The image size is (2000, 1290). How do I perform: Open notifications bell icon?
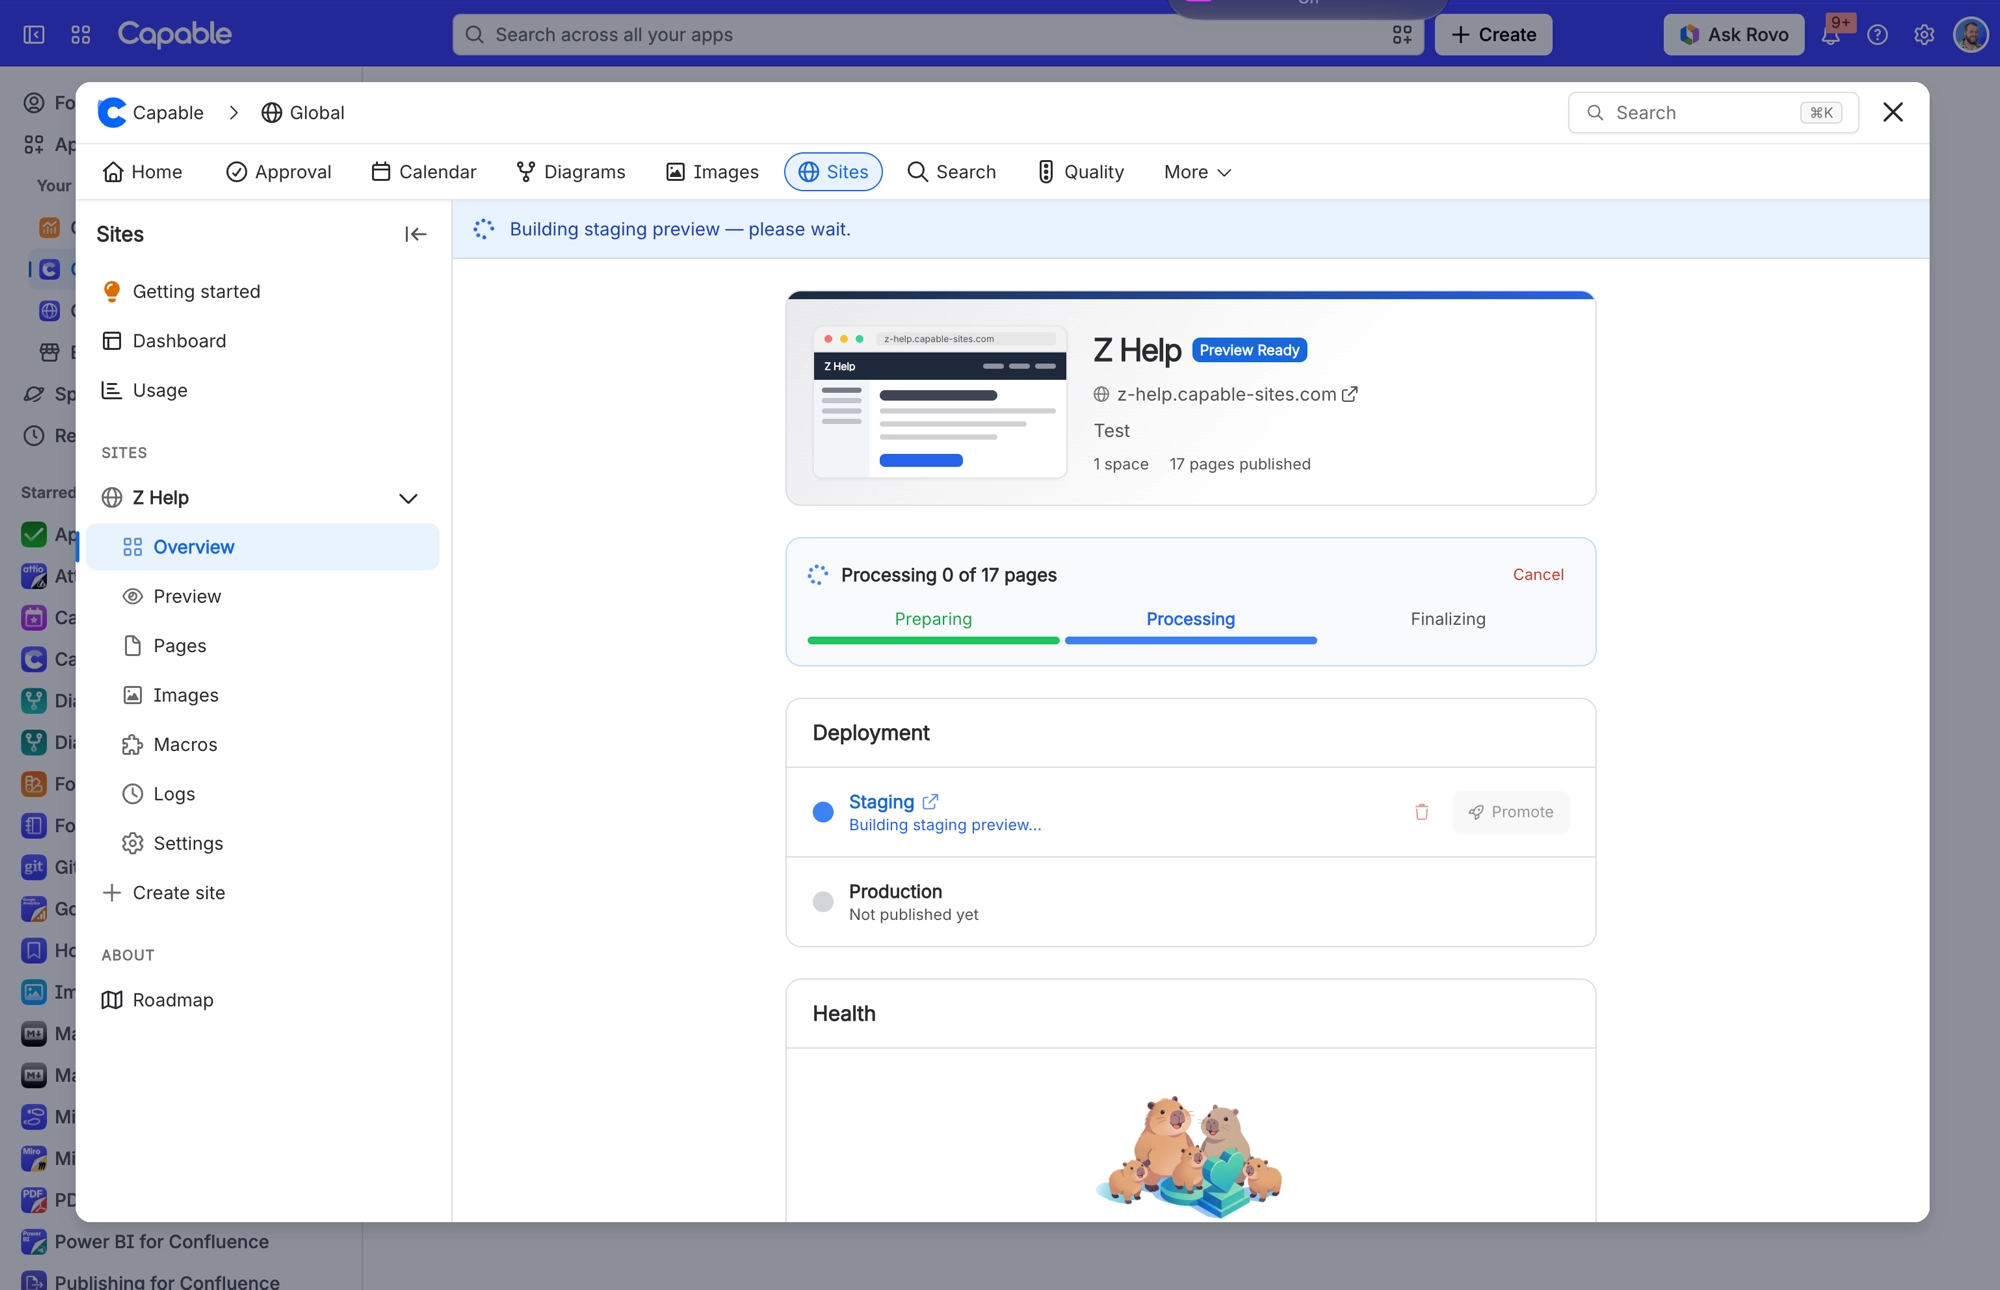1831,34
